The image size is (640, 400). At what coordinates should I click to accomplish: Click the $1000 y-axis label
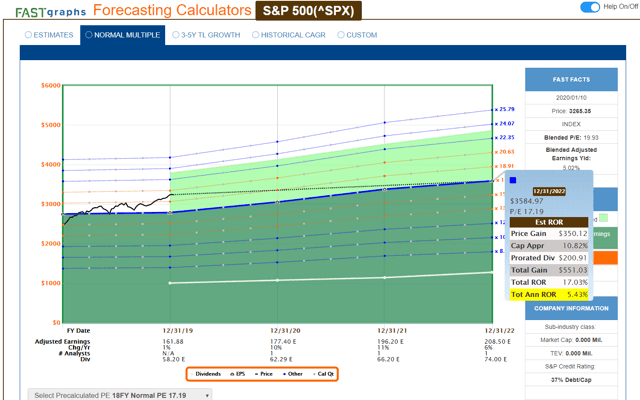click(x=51, y=283)
